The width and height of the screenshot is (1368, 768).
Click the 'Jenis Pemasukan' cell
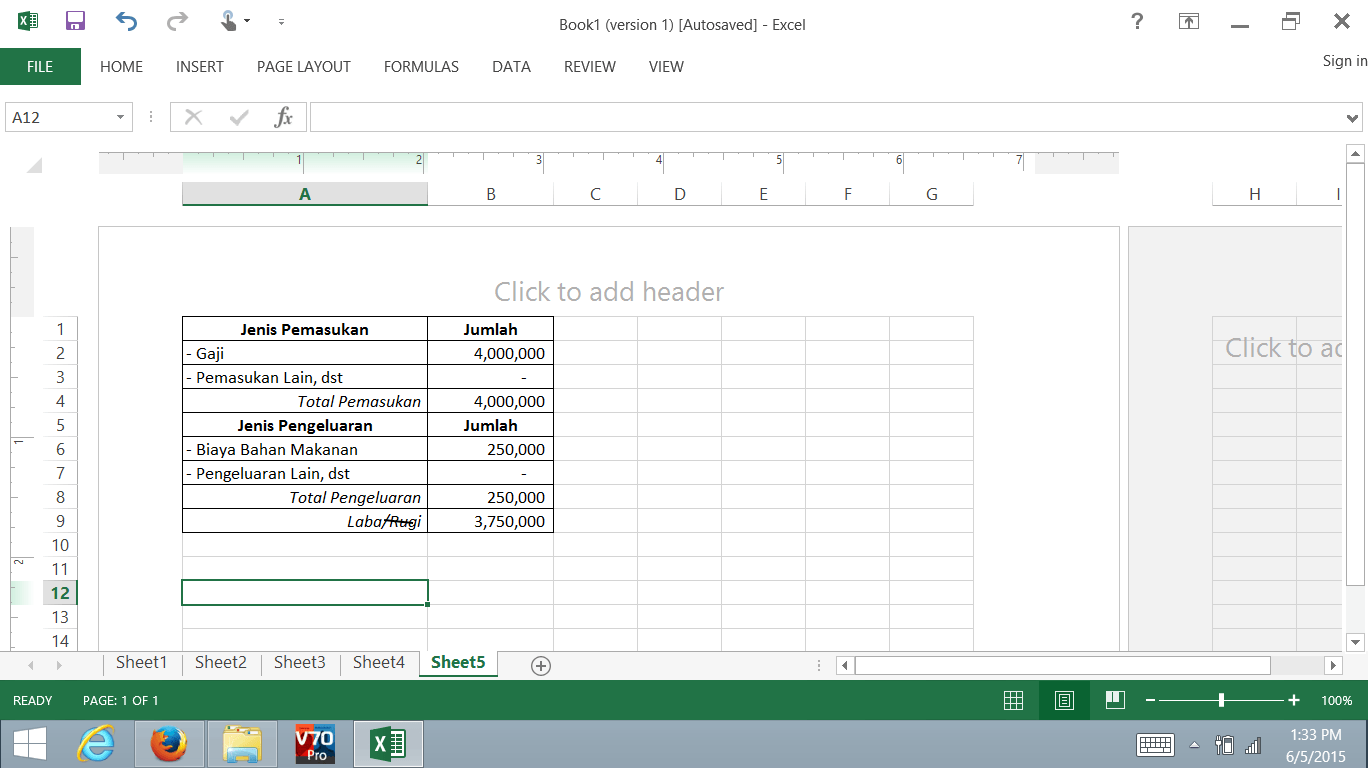tap(305, 329)
